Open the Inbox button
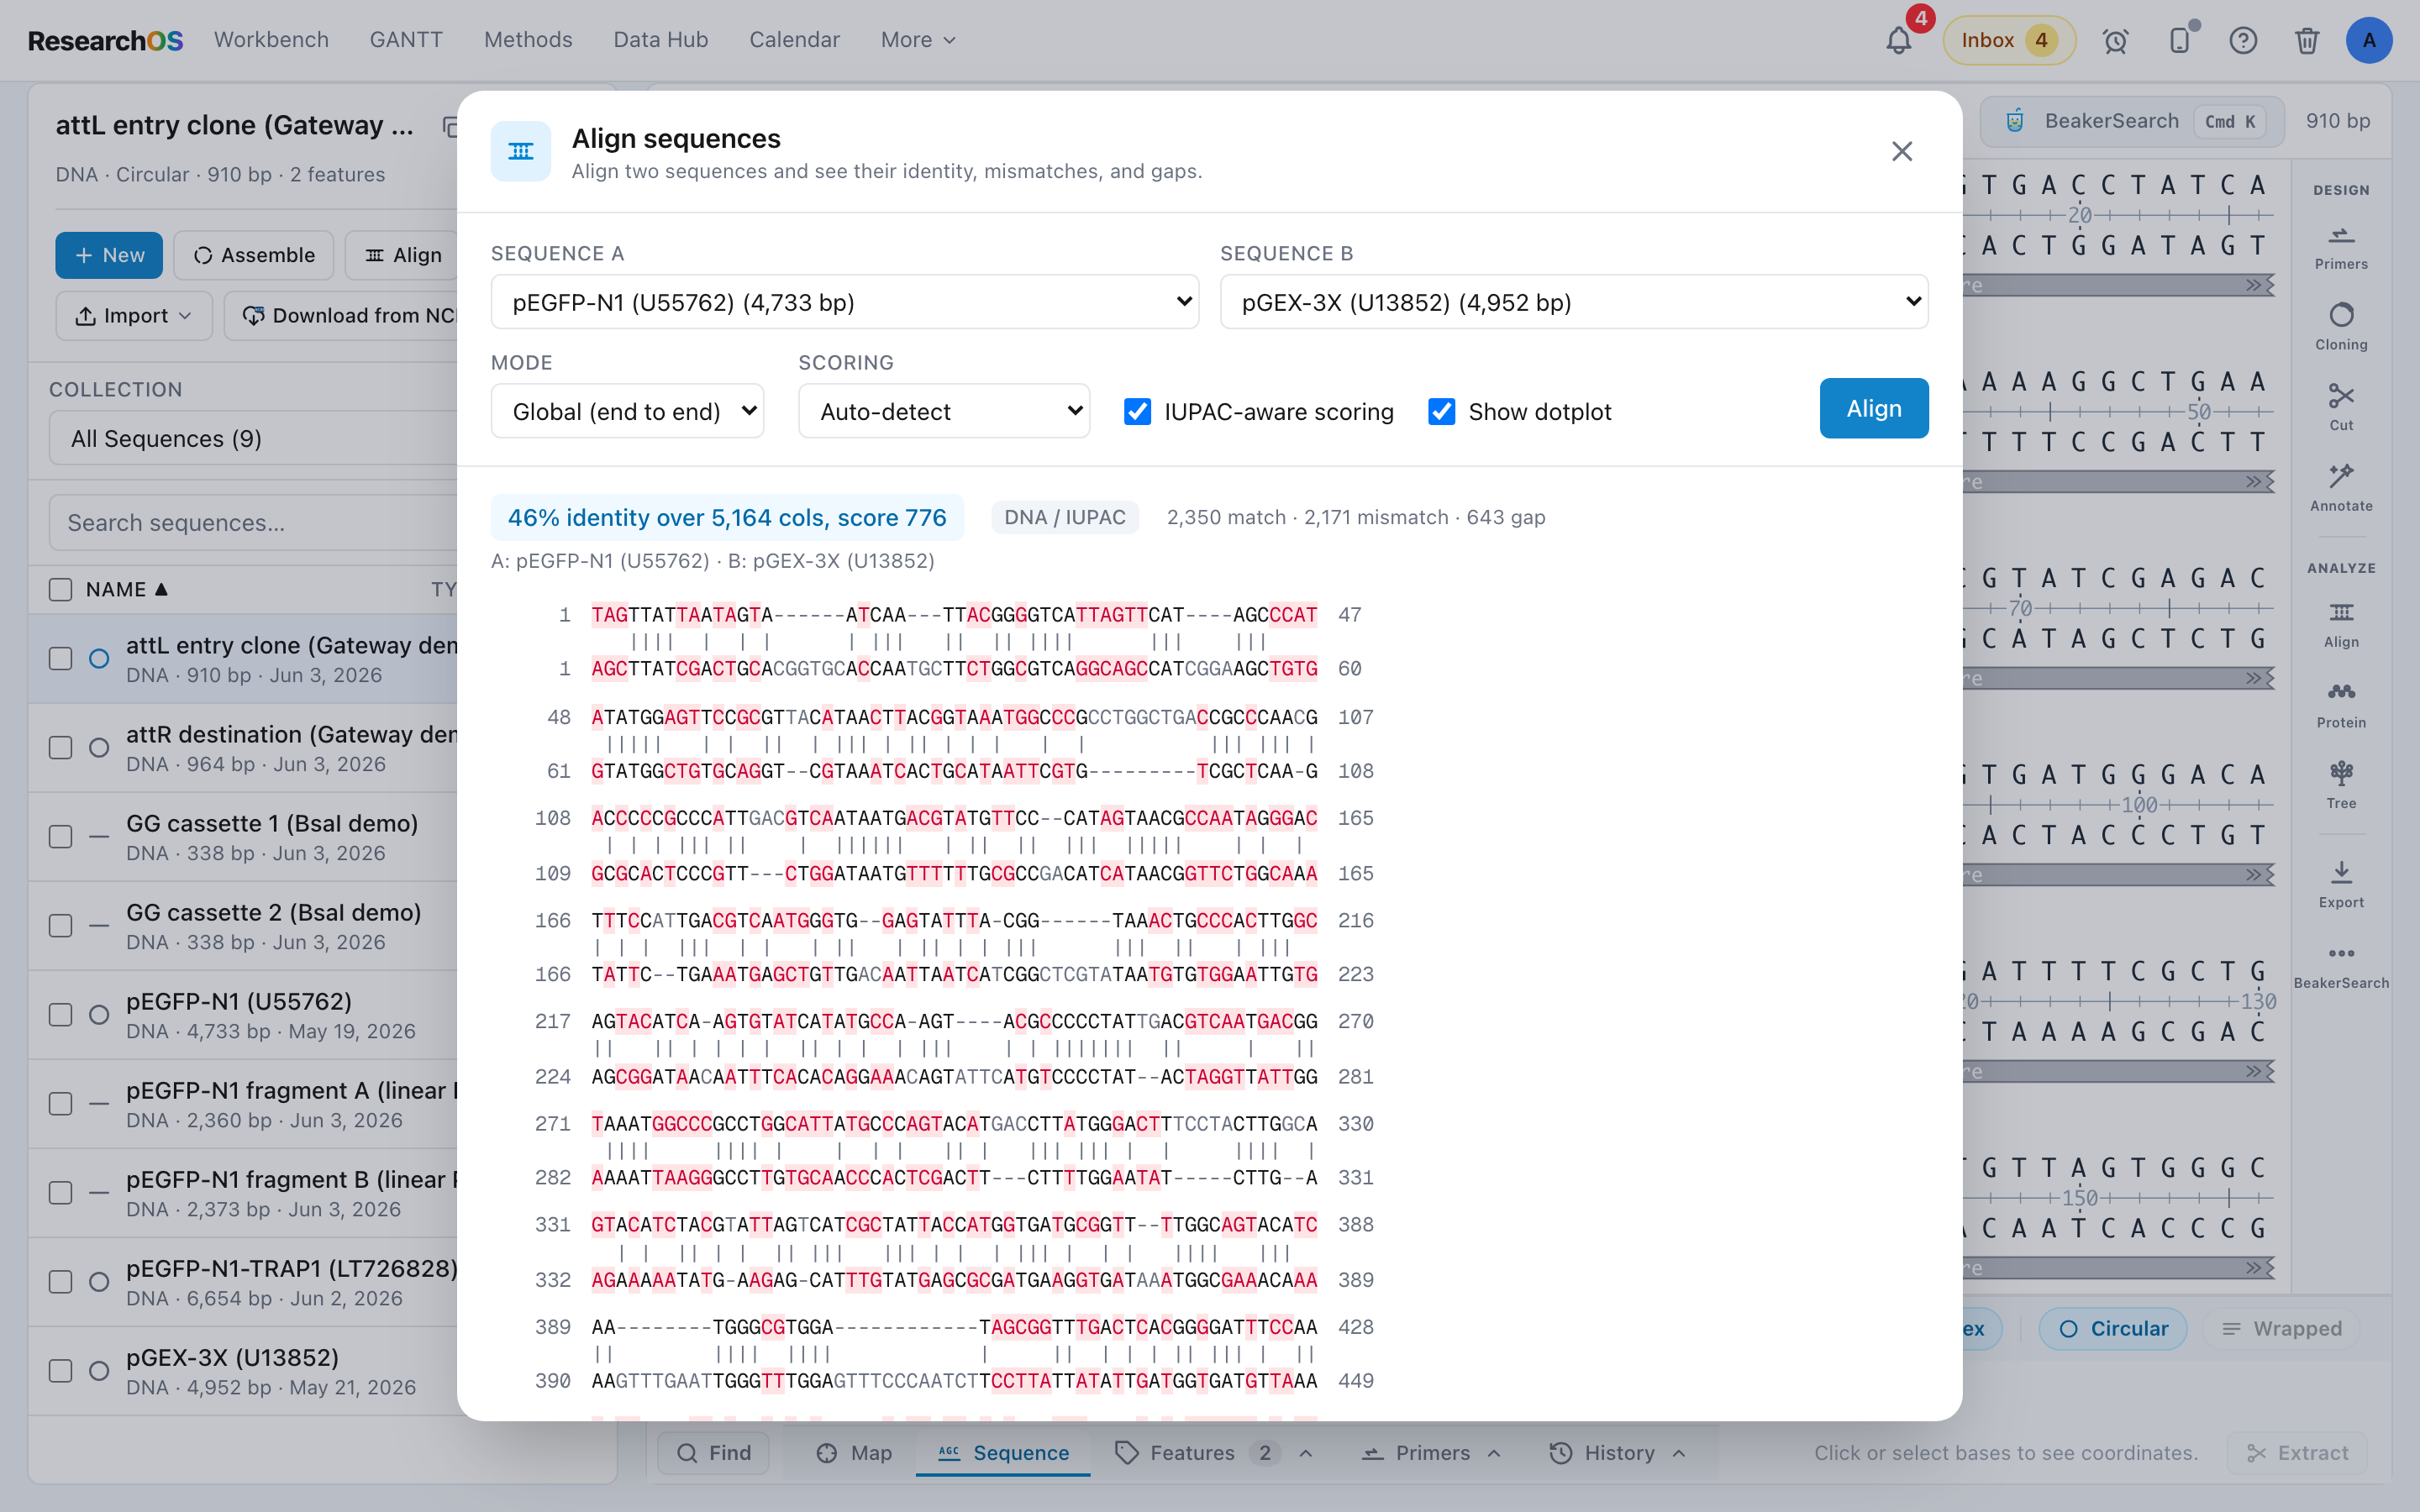The image size is (2420, 1512). pyautogui.click(x=2008, y=41)
